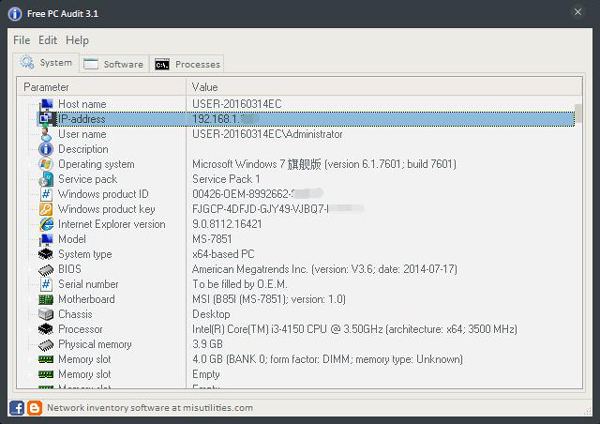The image size is (600, 424).
Task: Click the first Empty Memory slot icon
Action: click(46, 374)
